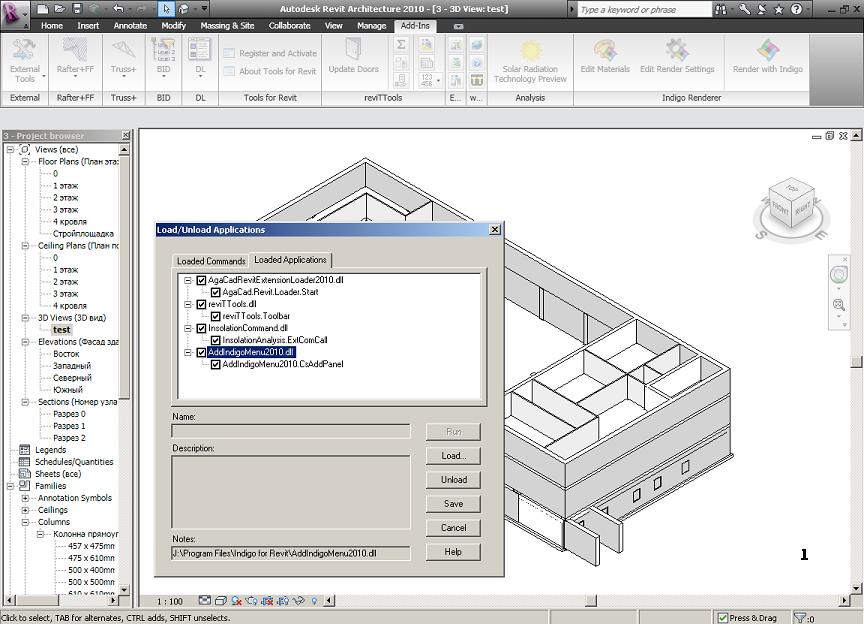Click the Render with Indigo icon

pos(768,50)
